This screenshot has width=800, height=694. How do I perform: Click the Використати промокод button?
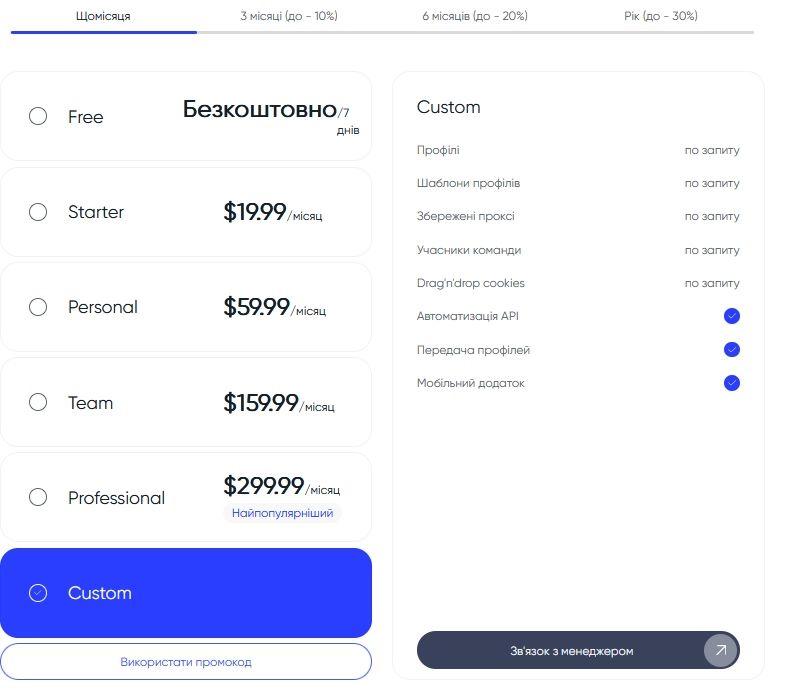[x=186, y=662]
